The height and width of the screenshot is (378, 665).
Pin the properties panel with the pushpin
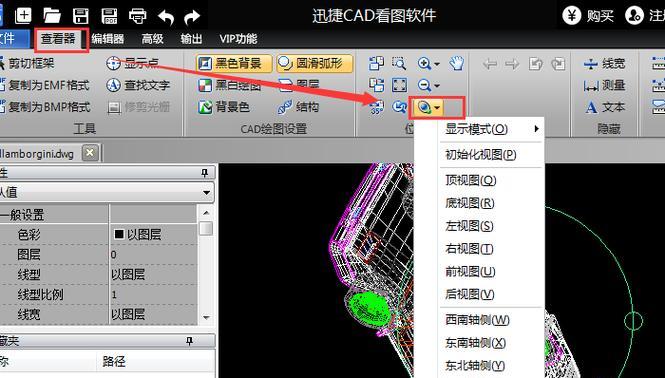tap(204, 173)
